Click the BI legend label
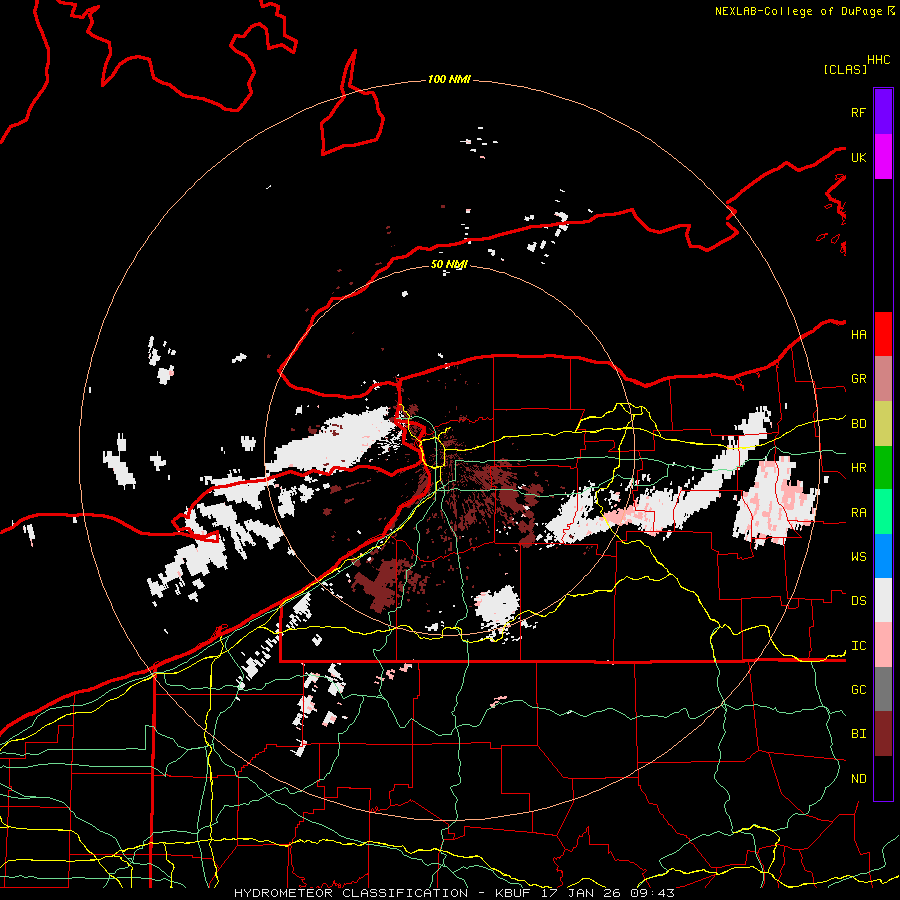The image size is (900, 900). 858,734
